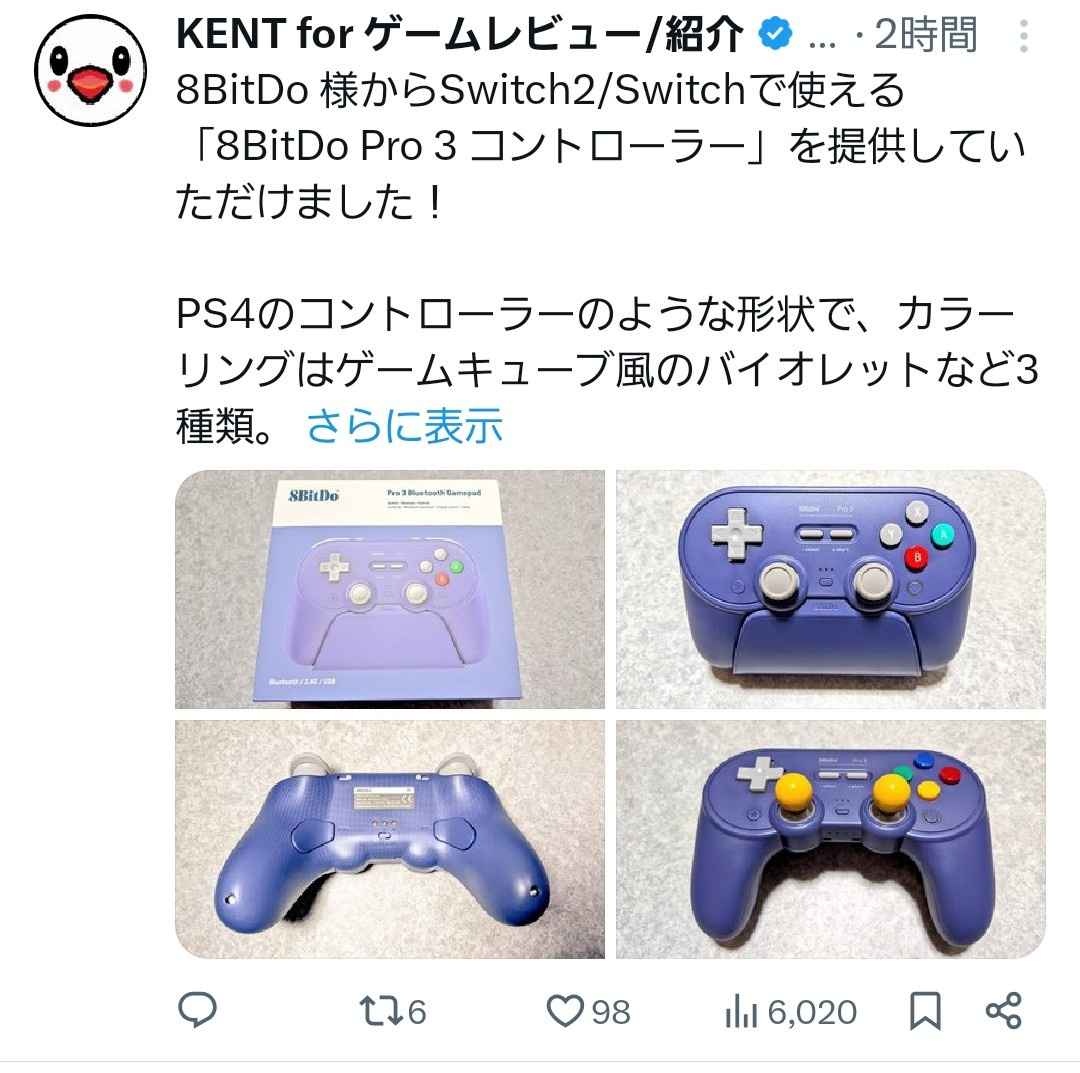The image size is (1080, 1073).
Task: View post analytics bar chart icon
Action: 741,1012
